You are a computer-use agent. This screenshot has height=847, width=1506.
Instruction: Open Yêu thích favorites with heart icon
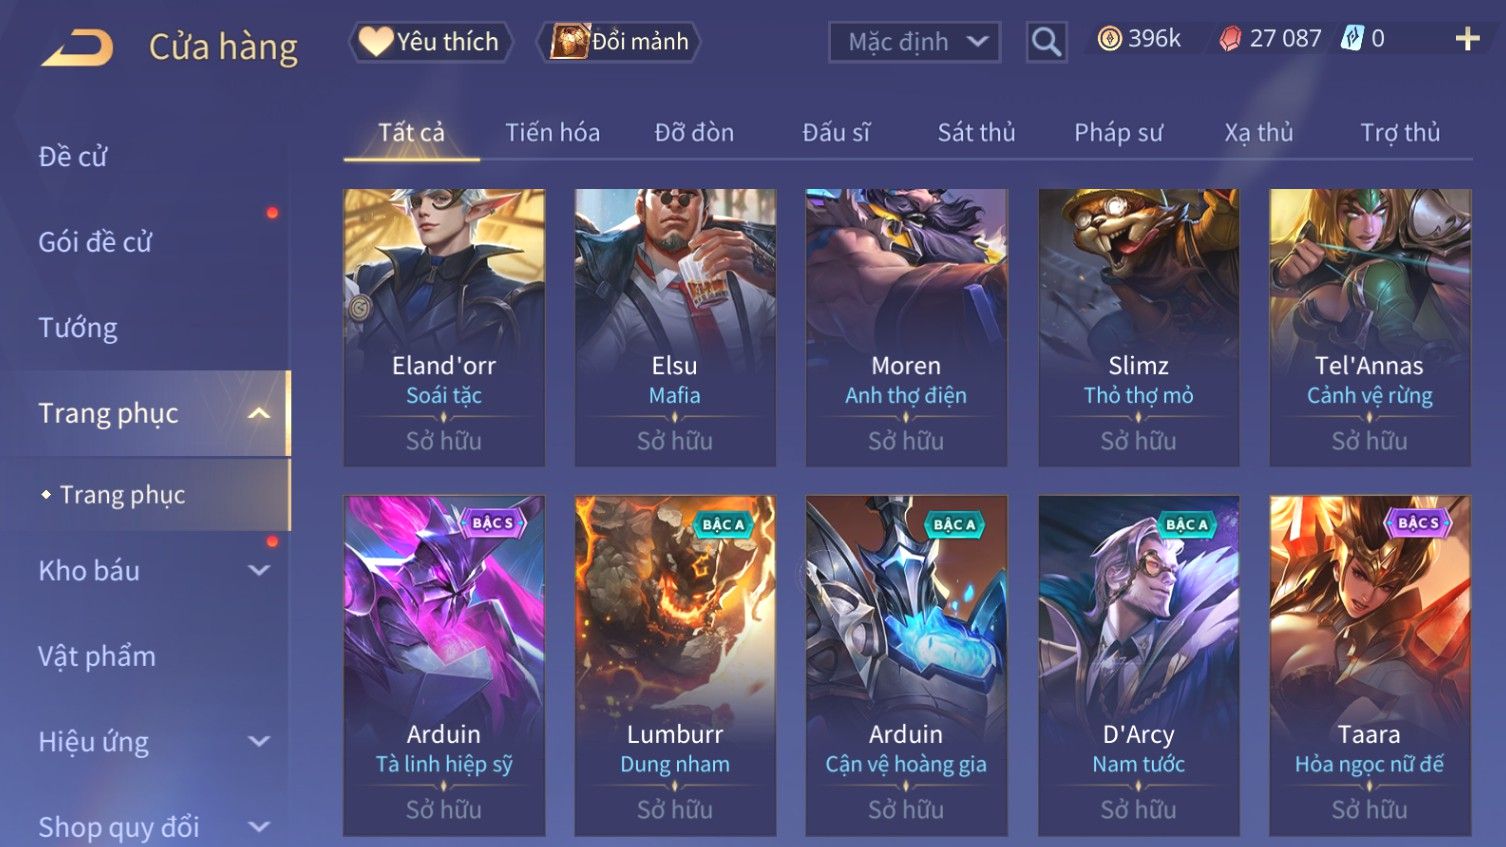pyautogui.click(x=430, y=42)
